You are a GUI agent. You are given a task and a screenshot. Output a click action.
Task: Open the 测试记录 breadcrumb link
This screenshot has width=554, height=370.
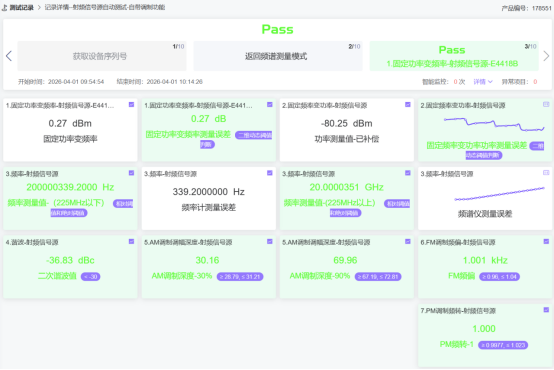tap(21, 7)
